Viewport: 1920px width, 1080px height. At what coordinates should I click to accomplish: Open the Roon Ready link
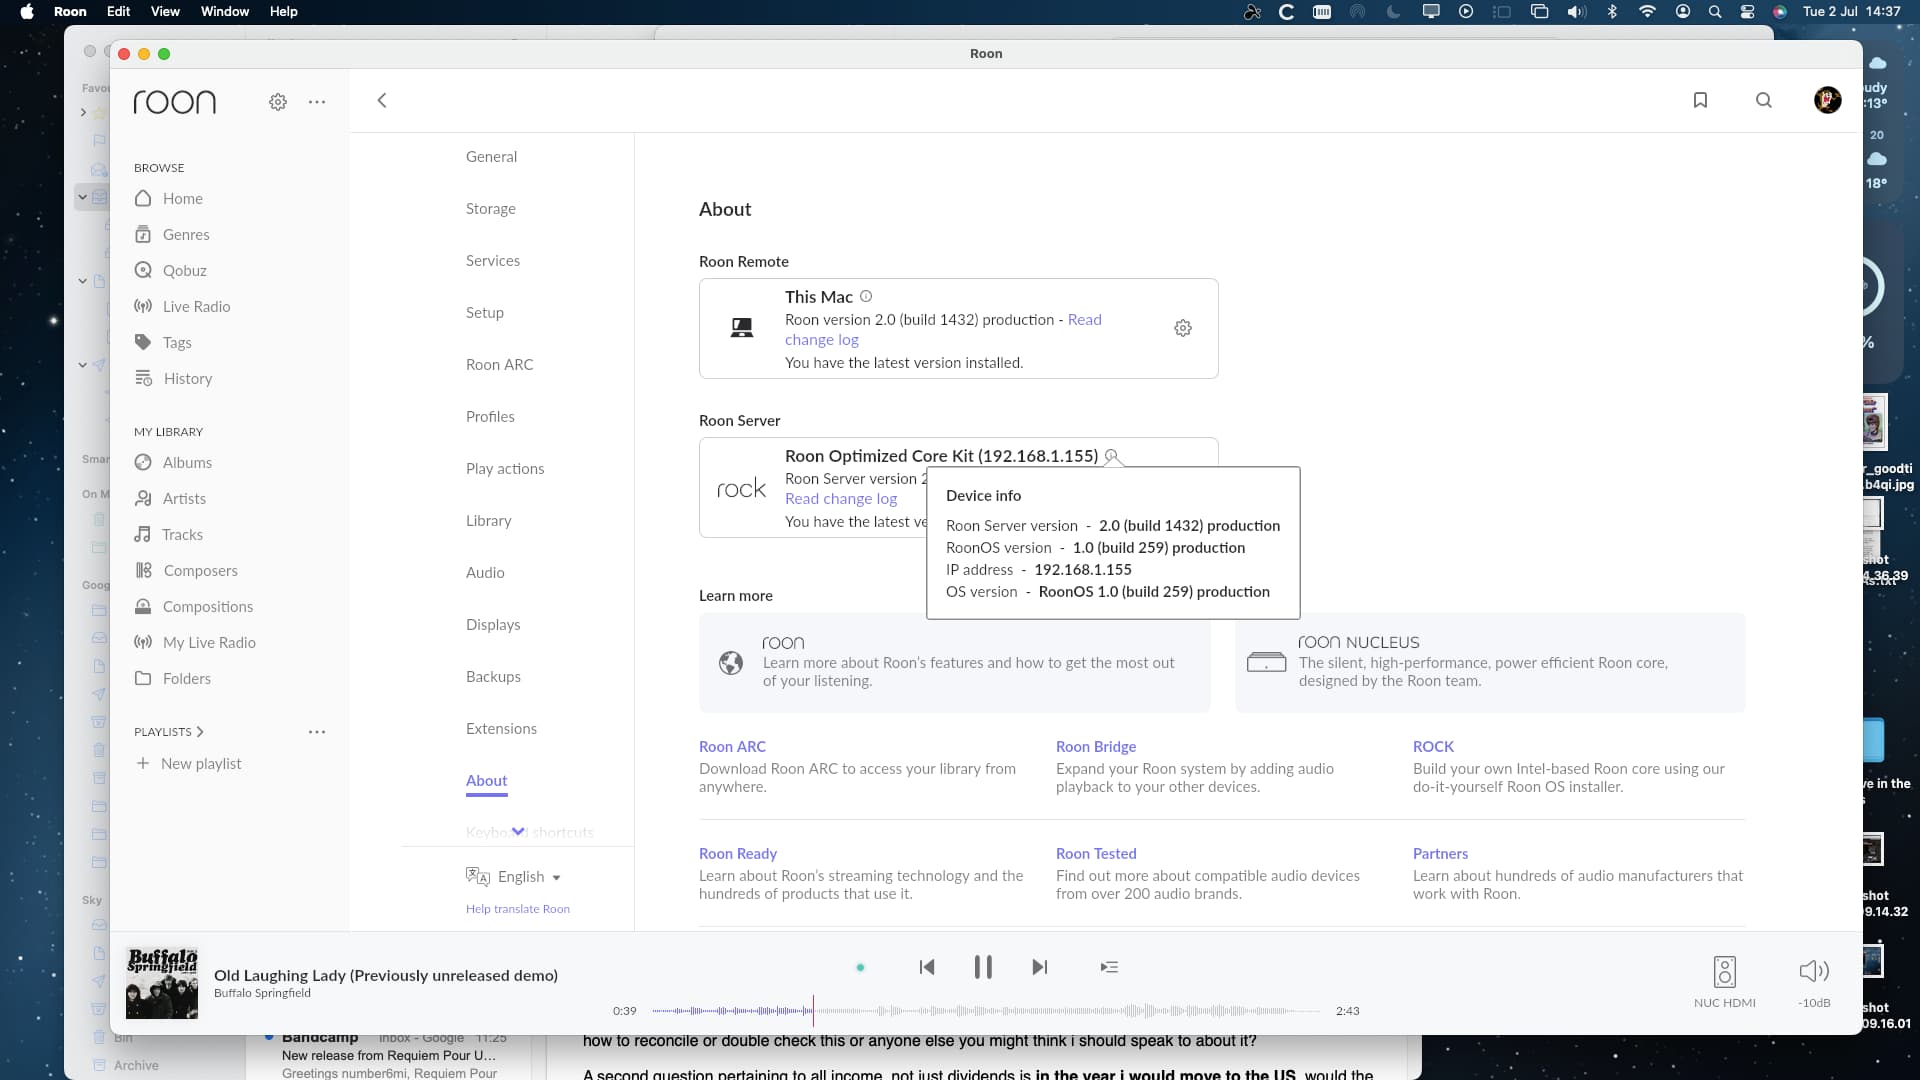click(x=738, y=853)
